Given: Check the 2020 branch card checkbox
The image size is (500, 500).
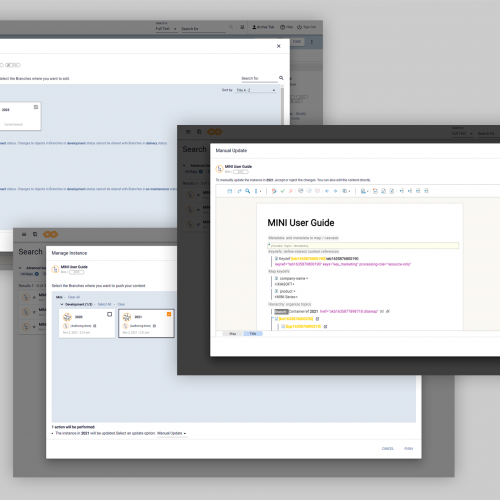Looking at the screenshot, I should 109,314.
